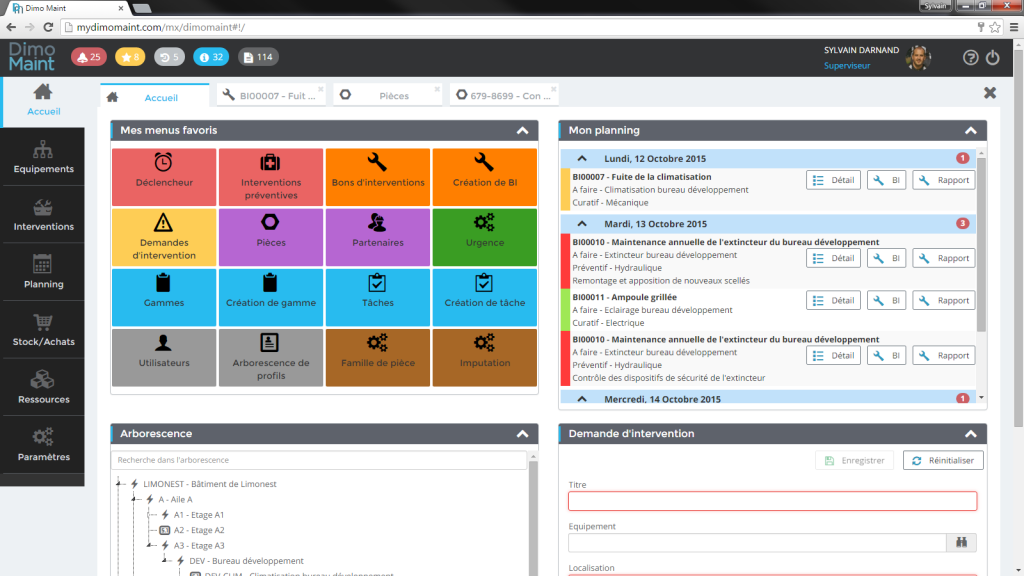Screen dimensions: 1024x576
Task: Collapse the Arborescence panel
Action: click(x=522, y=434)
